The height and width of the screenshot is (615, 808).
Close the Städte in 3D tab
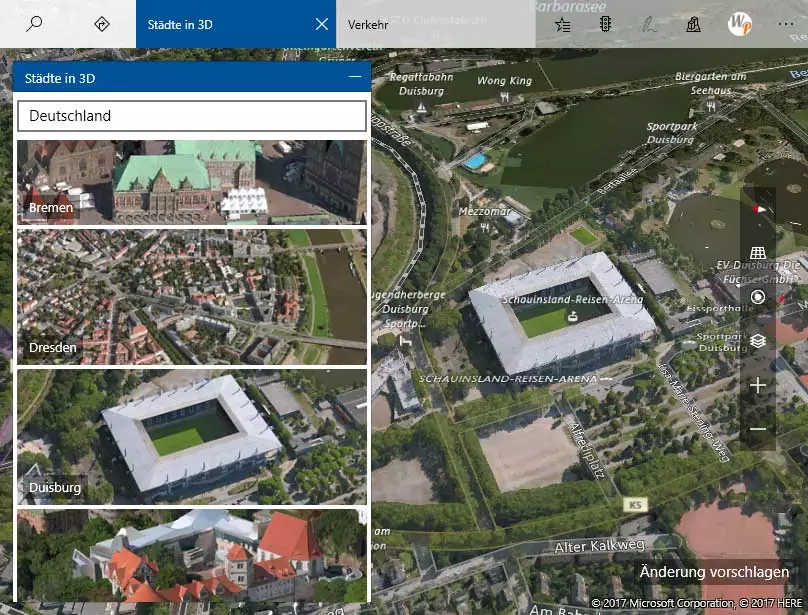pos(321,24)
